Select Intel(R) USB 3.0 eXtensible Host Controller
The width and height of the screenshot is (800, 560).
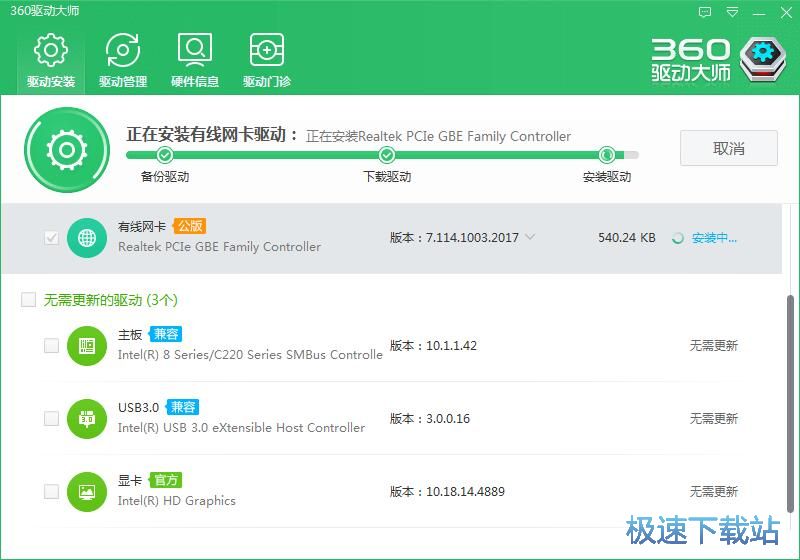(241, 427)
